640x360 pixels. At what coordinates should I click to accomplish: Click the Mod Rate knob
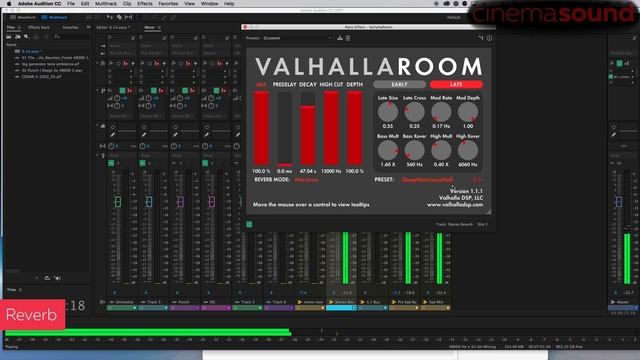pos(441,112)
